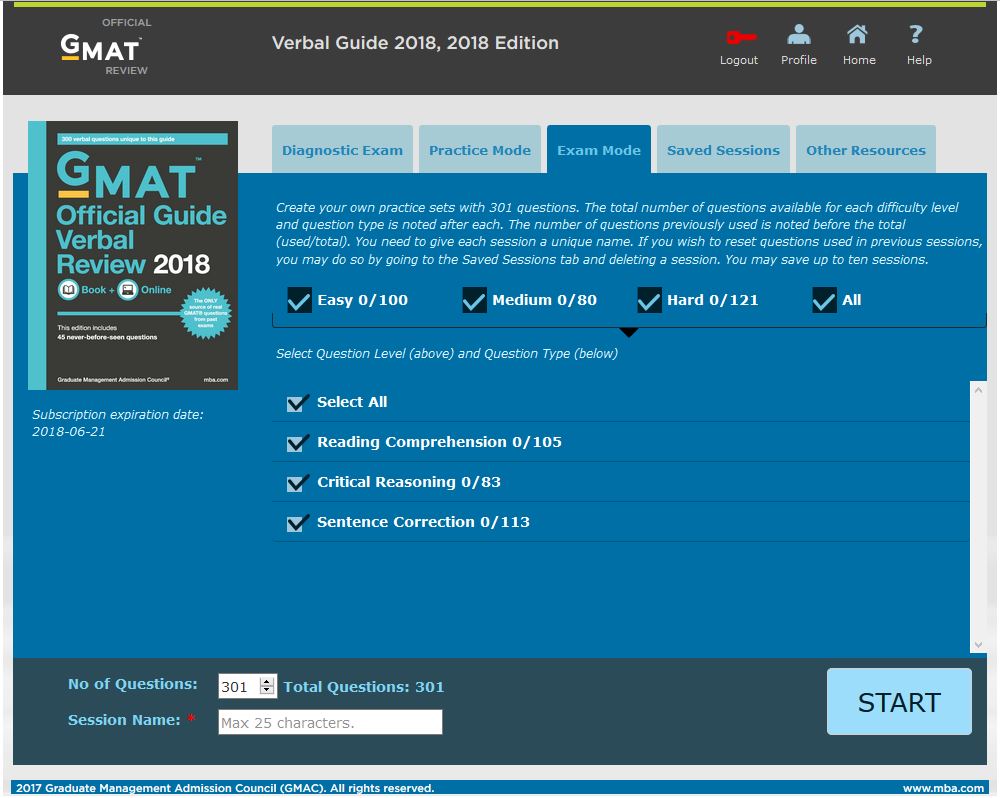Uncheck the All difficulty checkbox
Viewport: 1000px width, 798px height.
pos(824,300)
